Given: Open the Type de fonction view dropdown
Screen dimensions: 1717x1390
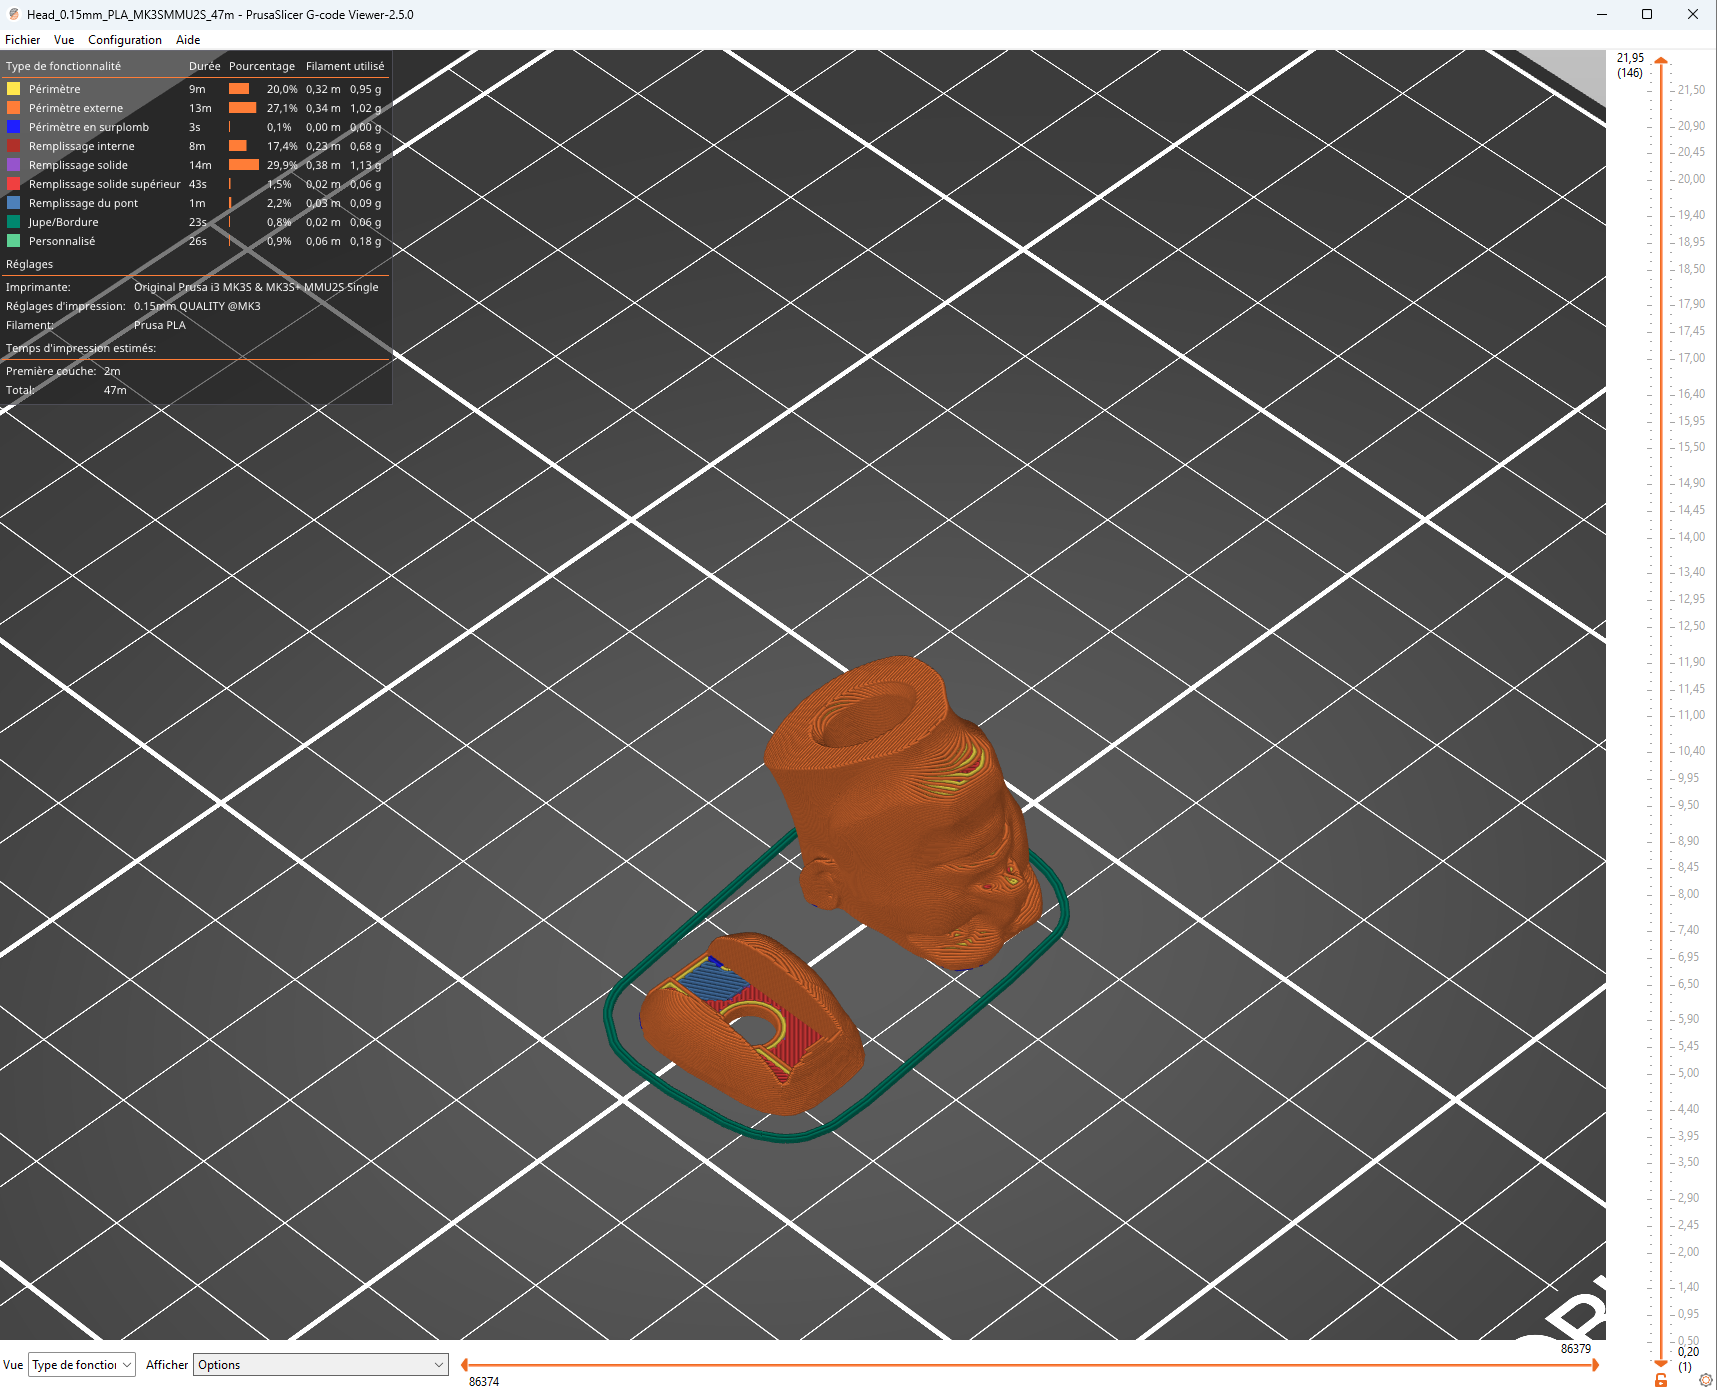Looking at the screenshot, I should [x=82, y=1365].
